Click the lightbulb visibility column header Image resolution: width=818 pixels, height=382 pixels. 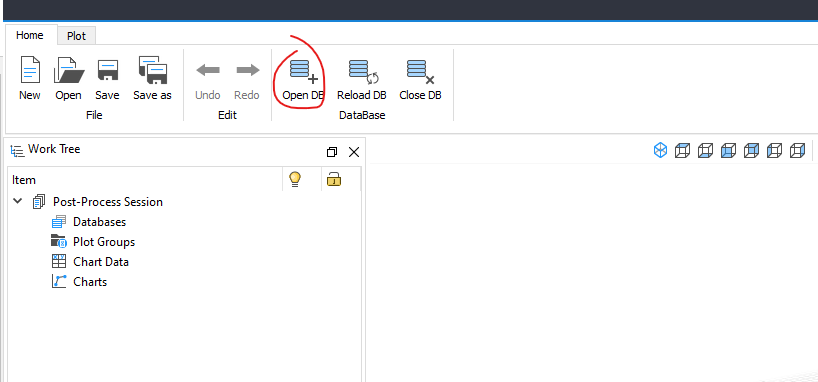[x=295, y=180]
